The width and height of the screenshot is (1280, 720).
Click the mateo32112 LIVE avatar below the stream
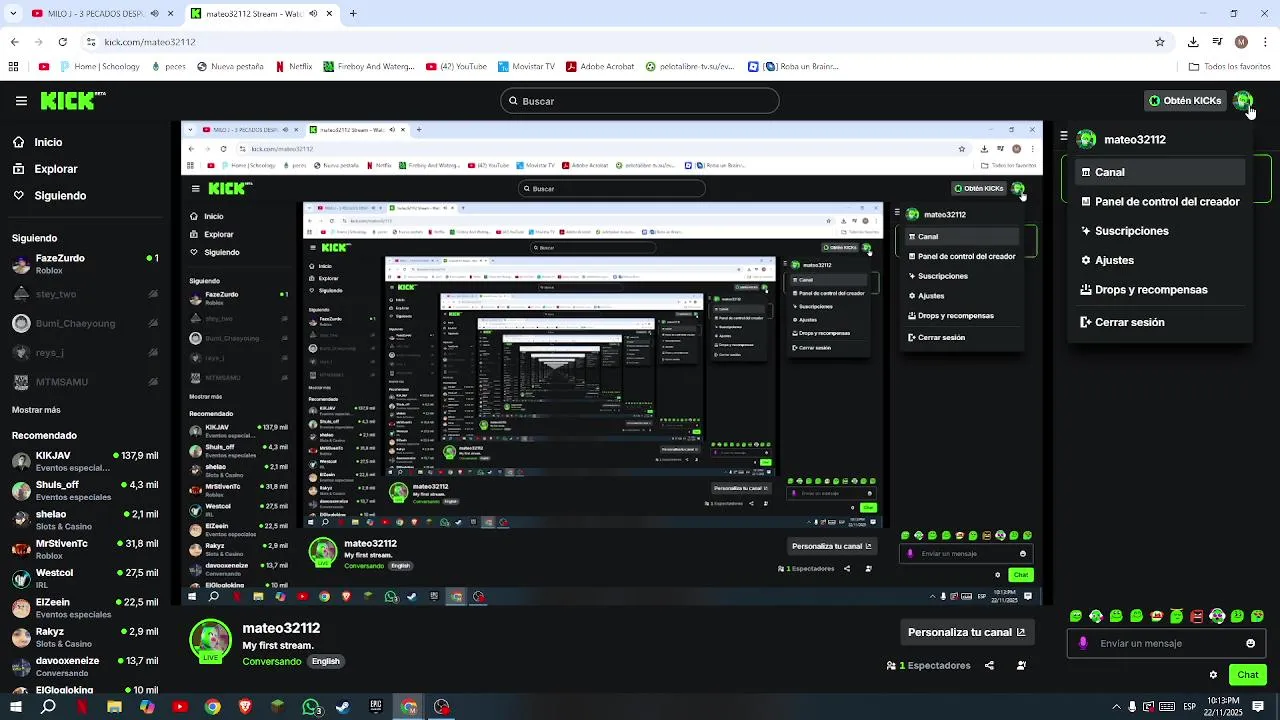click(210, 641)
